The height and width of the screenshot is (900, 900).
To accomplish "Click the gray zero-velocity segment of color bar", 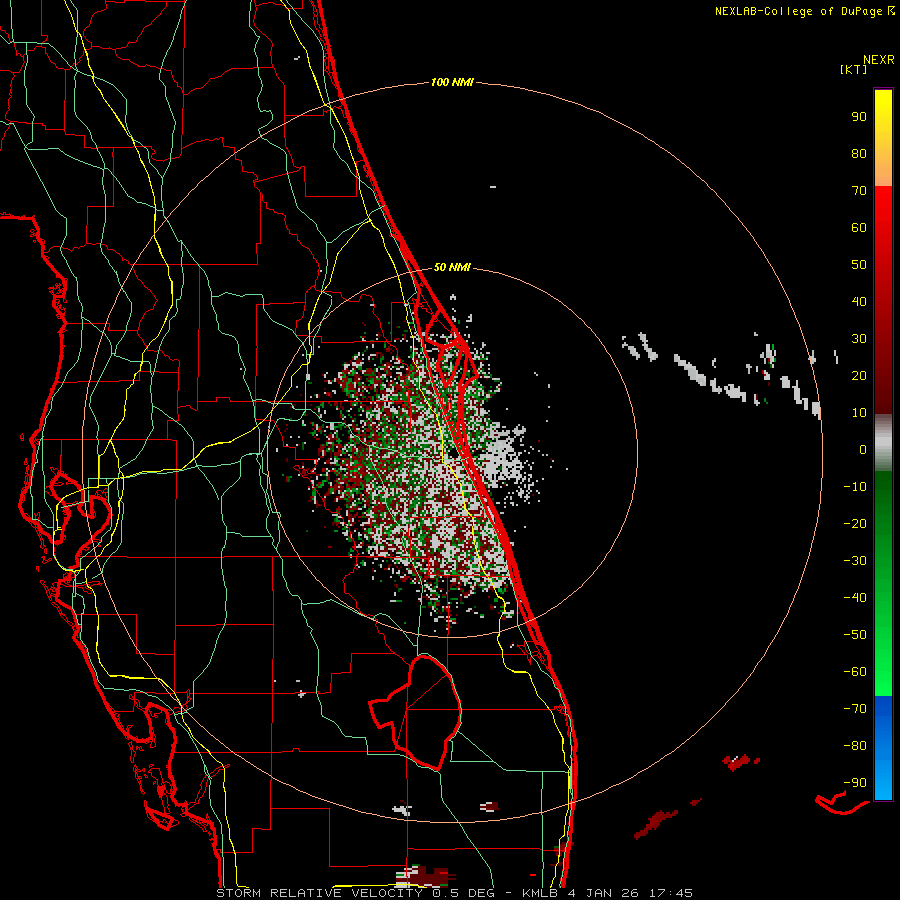I will point(883,443).
